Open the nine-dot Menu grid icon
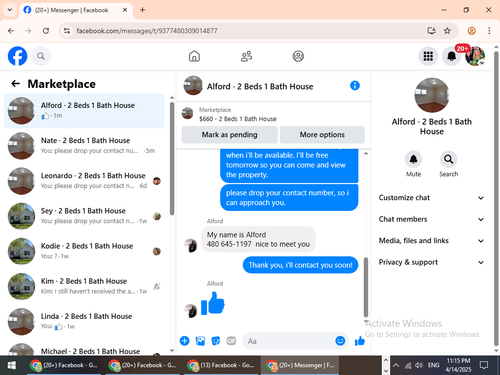 428,56
